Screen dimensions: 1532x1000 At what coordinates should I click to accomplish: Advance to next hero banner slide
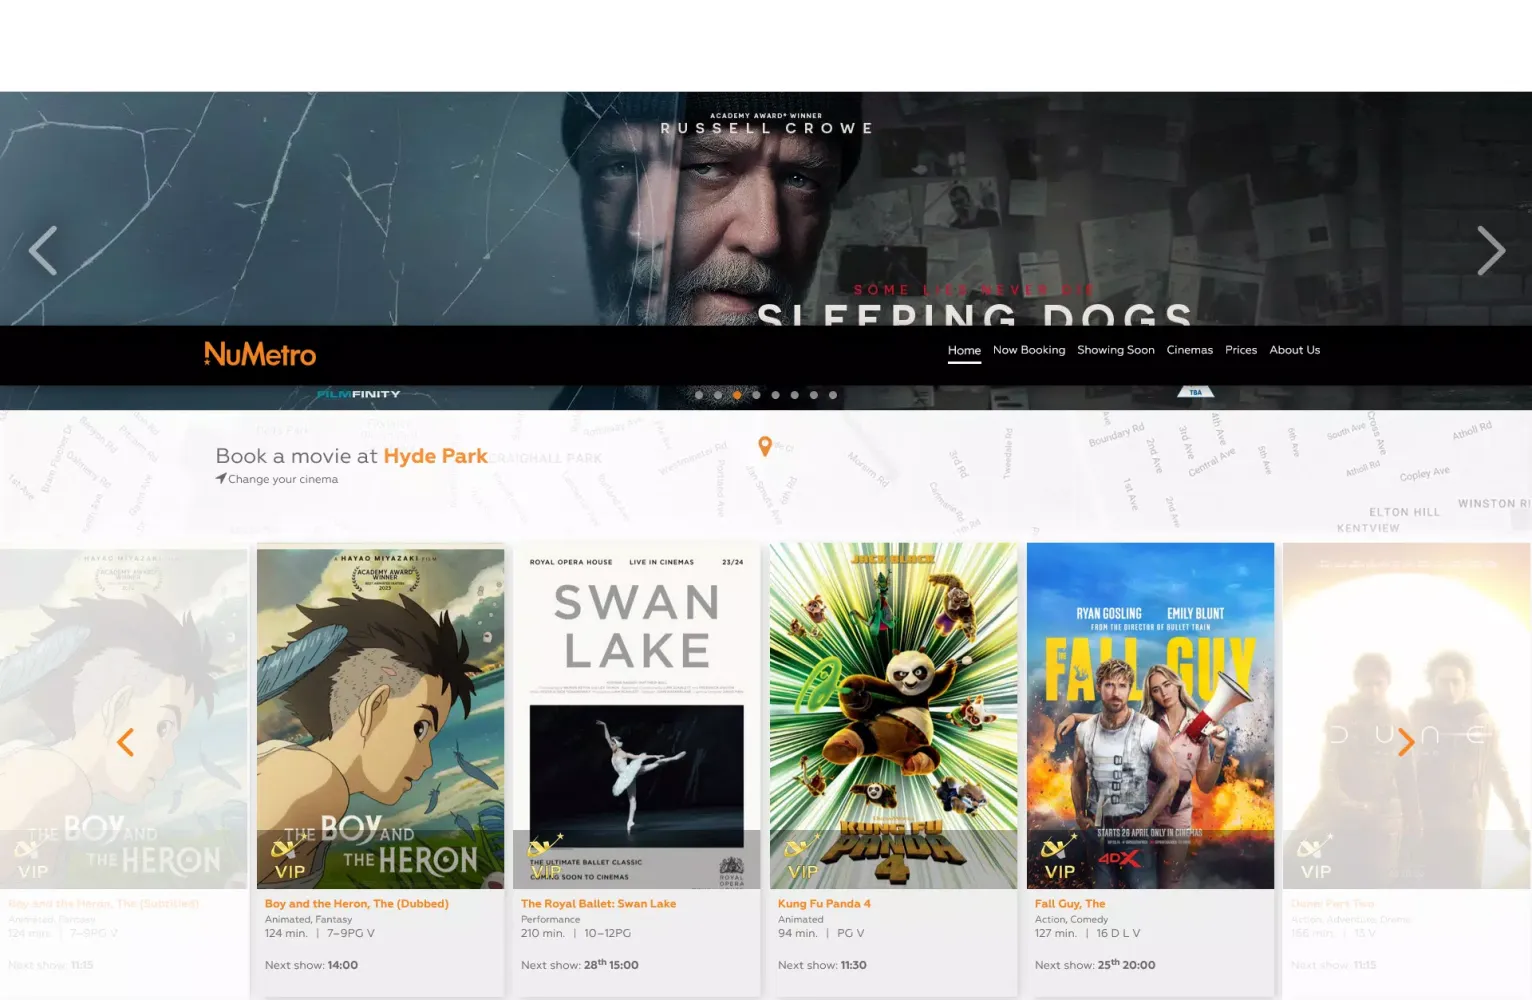click(x=1491, y=250)
